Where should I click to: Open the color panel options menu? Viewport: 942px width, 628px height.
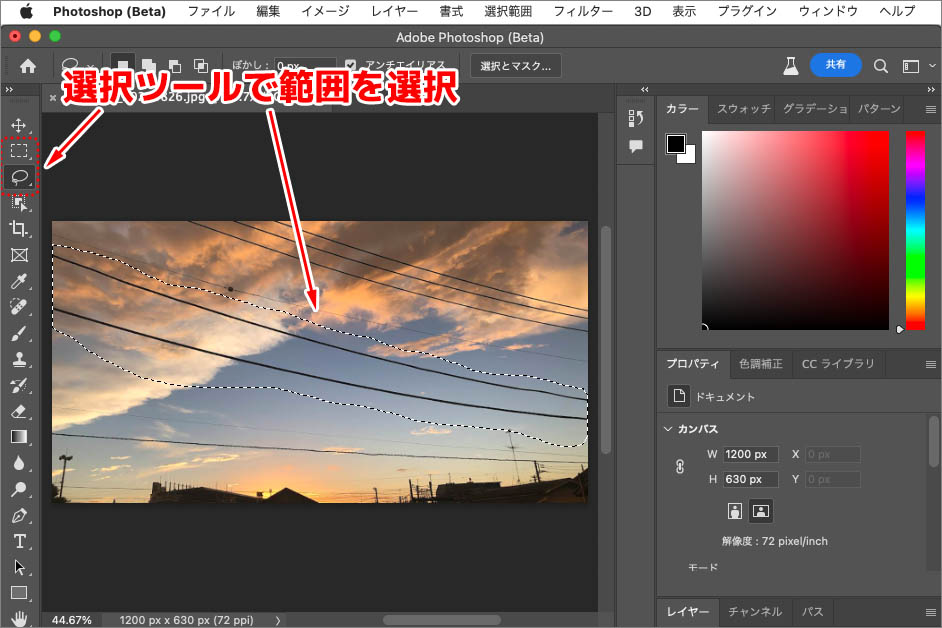[x=930, y=109]
